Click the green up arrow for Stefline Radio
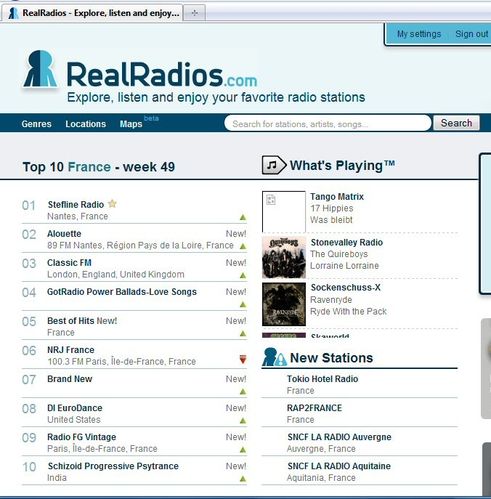The height and width of the screenshot is (499, 491). [243, 217]
